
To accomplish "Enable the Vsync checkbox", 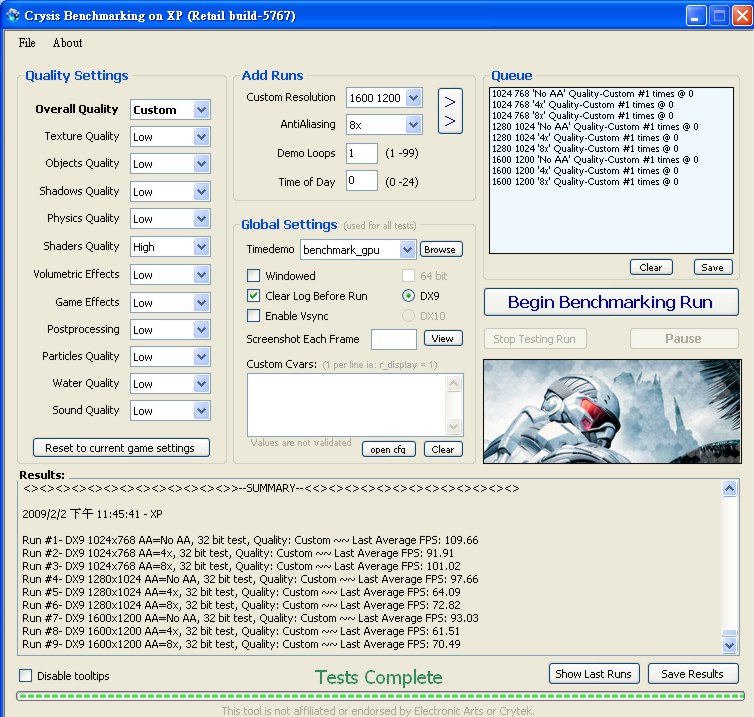I will (253, 316).
